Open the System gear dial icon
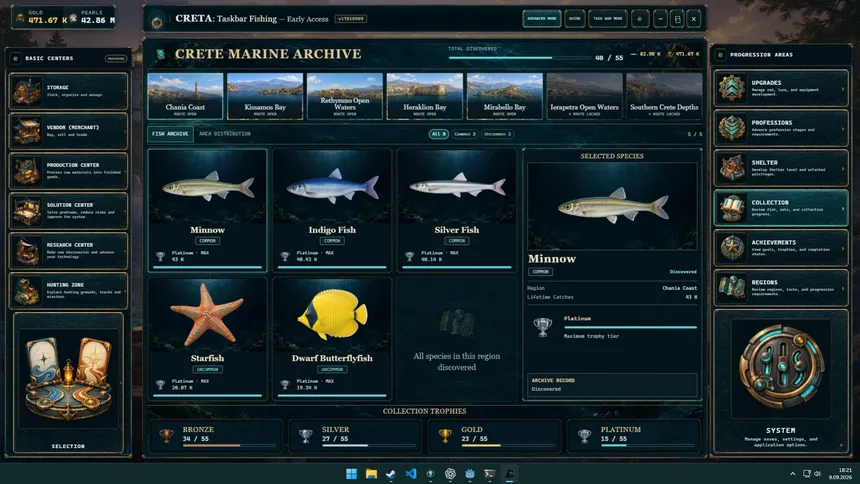This screenshot has height=484, width=860. click(x=781, y=366)
